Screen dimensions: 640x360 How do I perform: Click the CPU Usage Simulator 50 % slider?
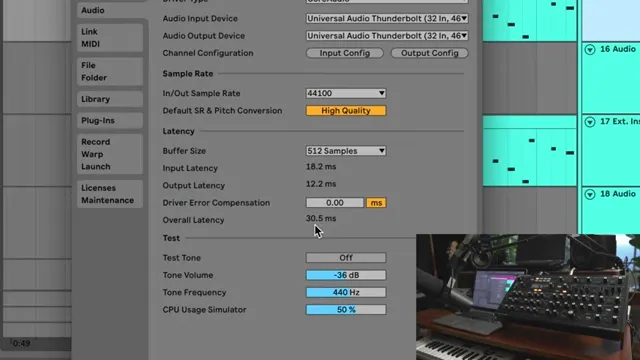pyautogui.click(x=346, y=310)
